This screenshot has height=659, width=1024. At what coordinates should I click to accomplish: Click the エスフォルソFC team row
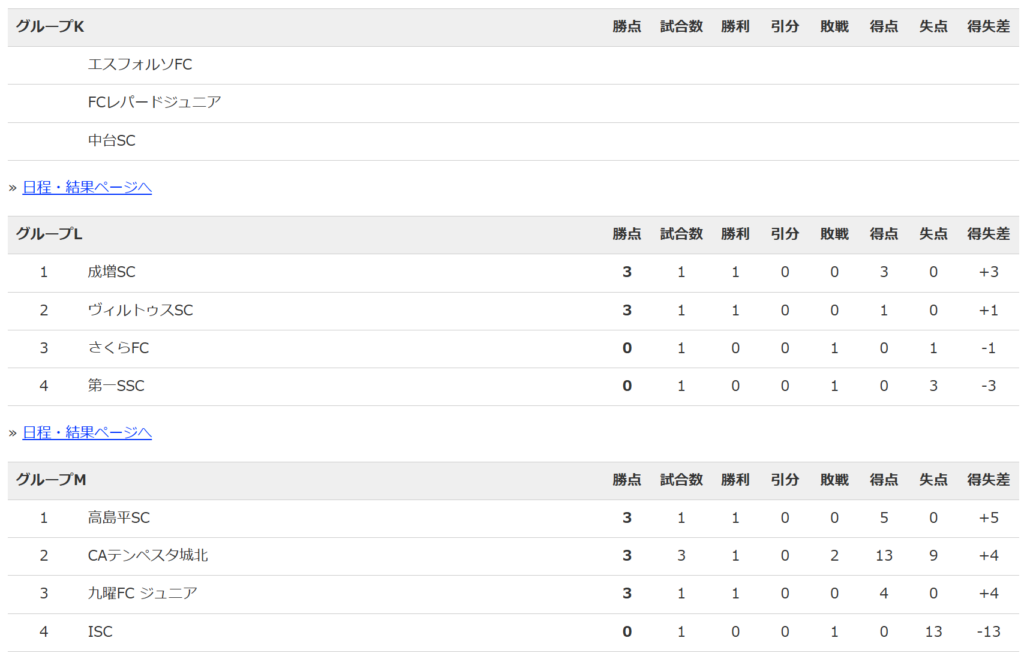coord(140,64)
